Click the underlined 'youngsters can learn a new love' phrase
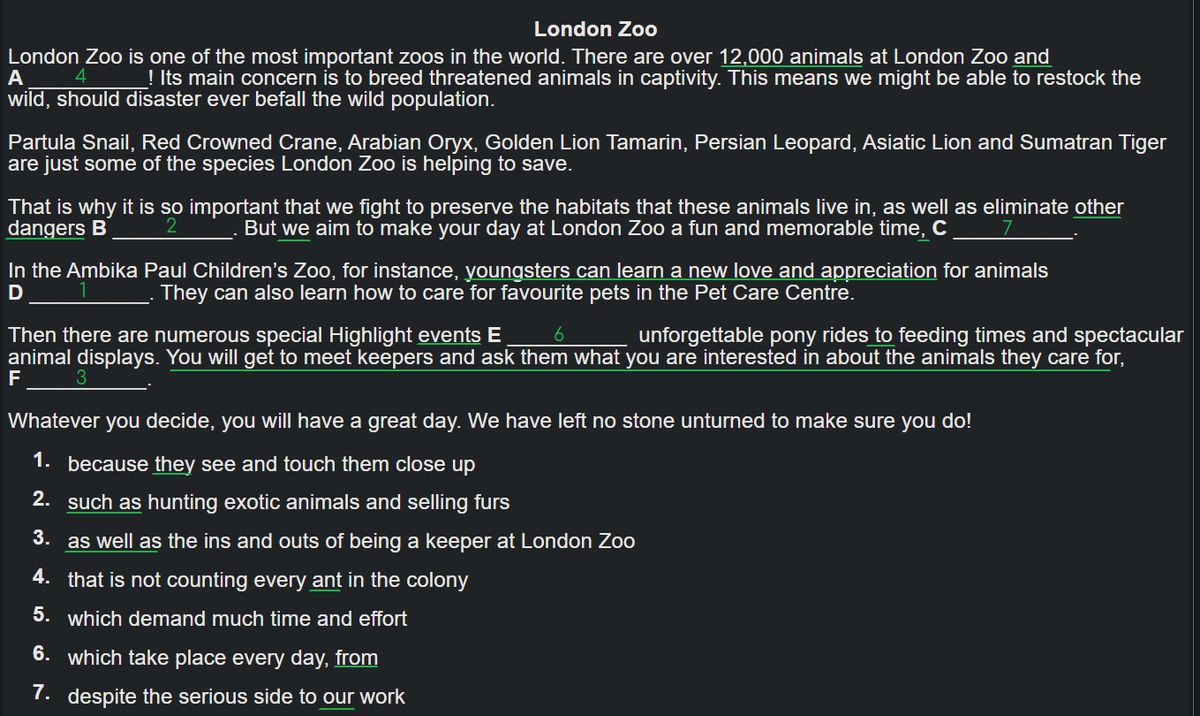Viewport: 1200px width, 716px height. [x=701, y=270]
